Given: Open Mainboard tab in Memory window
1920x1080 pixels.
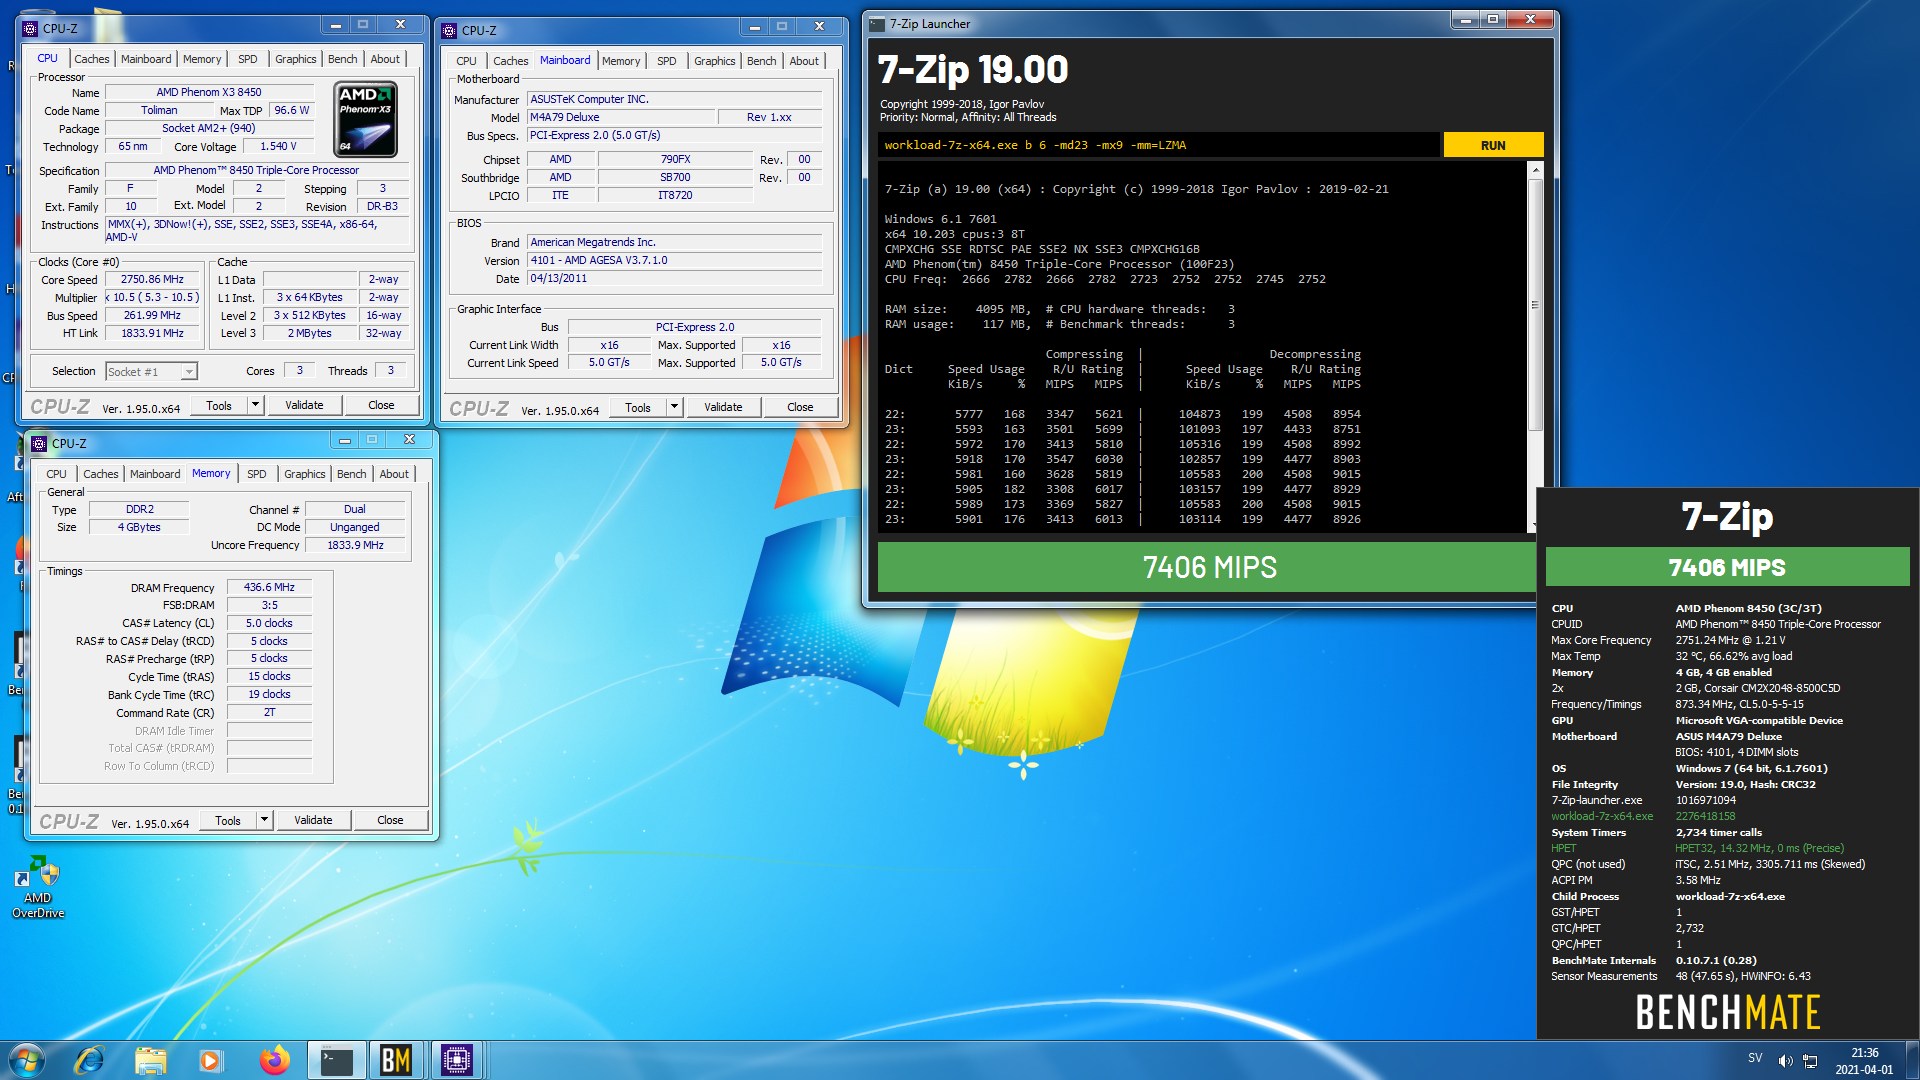Looking at the screenshot, I should pyautogui.click(x=155, y=474).
